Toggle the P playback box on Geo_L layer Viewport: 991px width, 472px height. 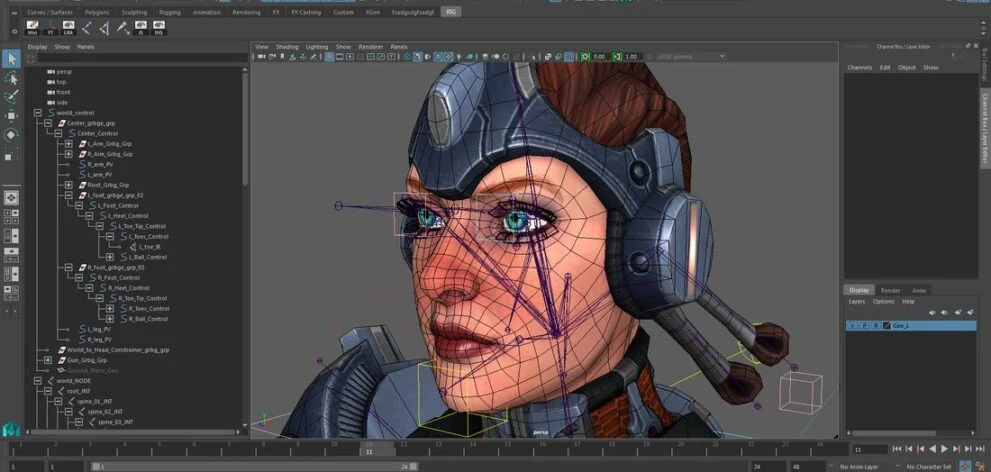coord(863,326)
